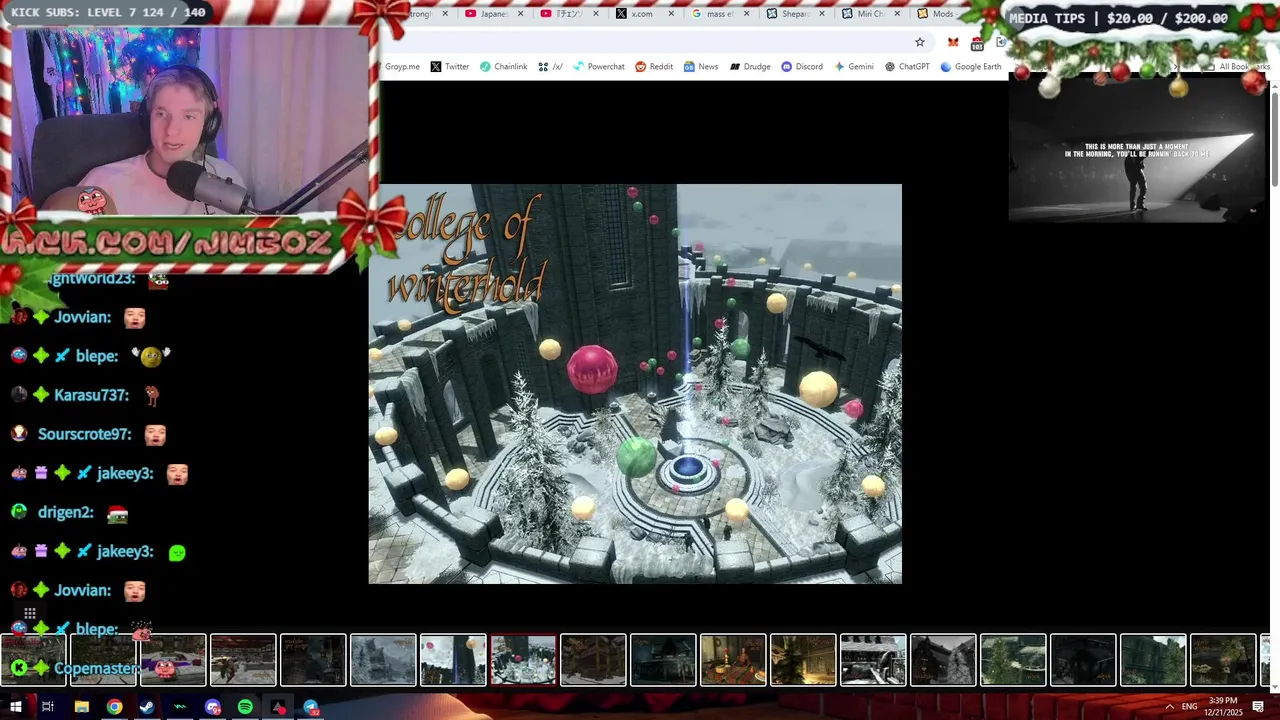This screenshot has height=720, width=1280.
Task: Open the News bookmark
Action: tap(700, 67)
